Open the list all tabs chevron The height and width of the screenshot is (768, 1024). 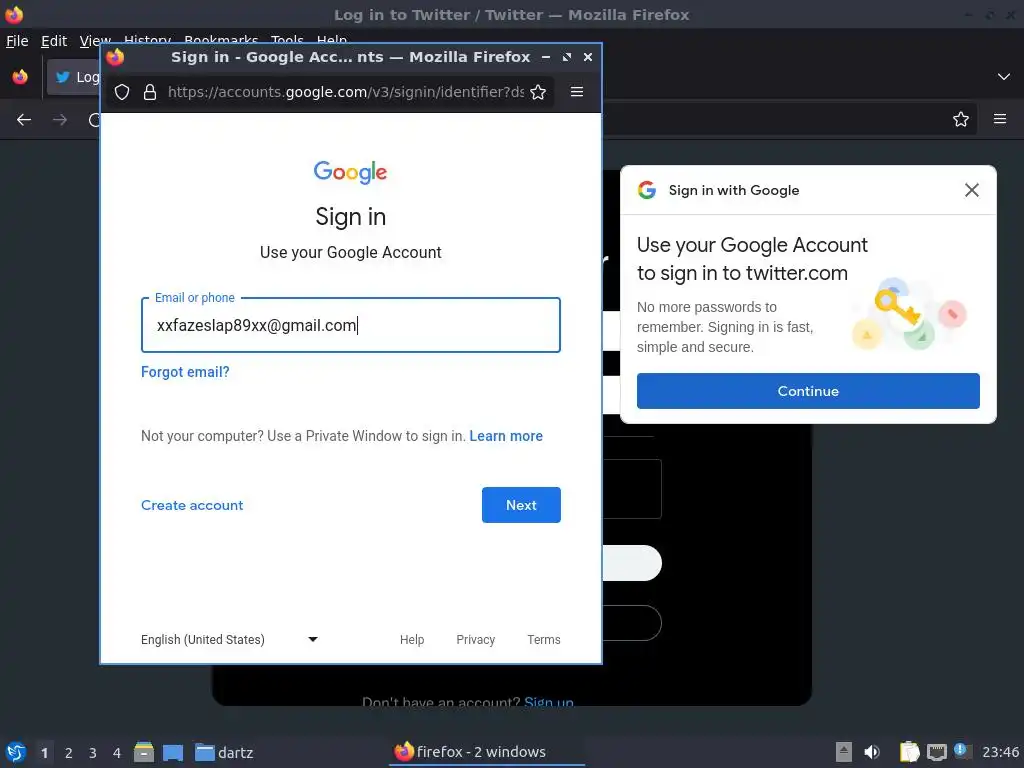tap(1004, 76)
